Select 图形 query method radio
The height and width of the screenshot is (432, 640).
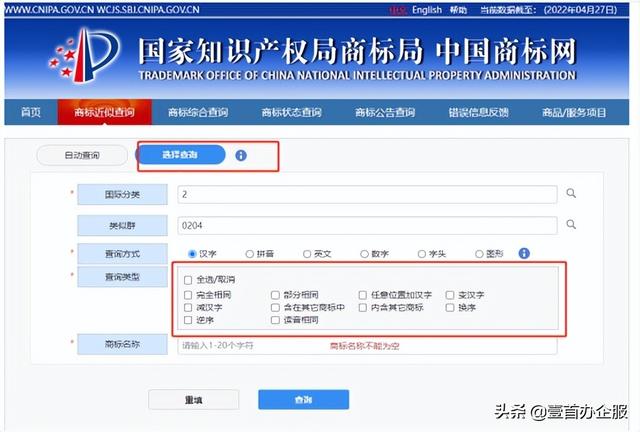point(479,254)
